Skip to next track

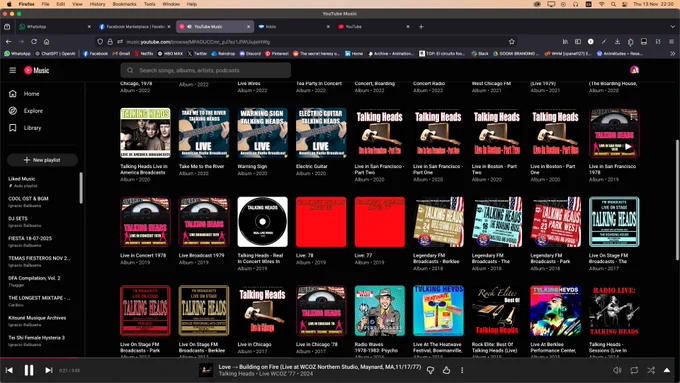point(49,370)
